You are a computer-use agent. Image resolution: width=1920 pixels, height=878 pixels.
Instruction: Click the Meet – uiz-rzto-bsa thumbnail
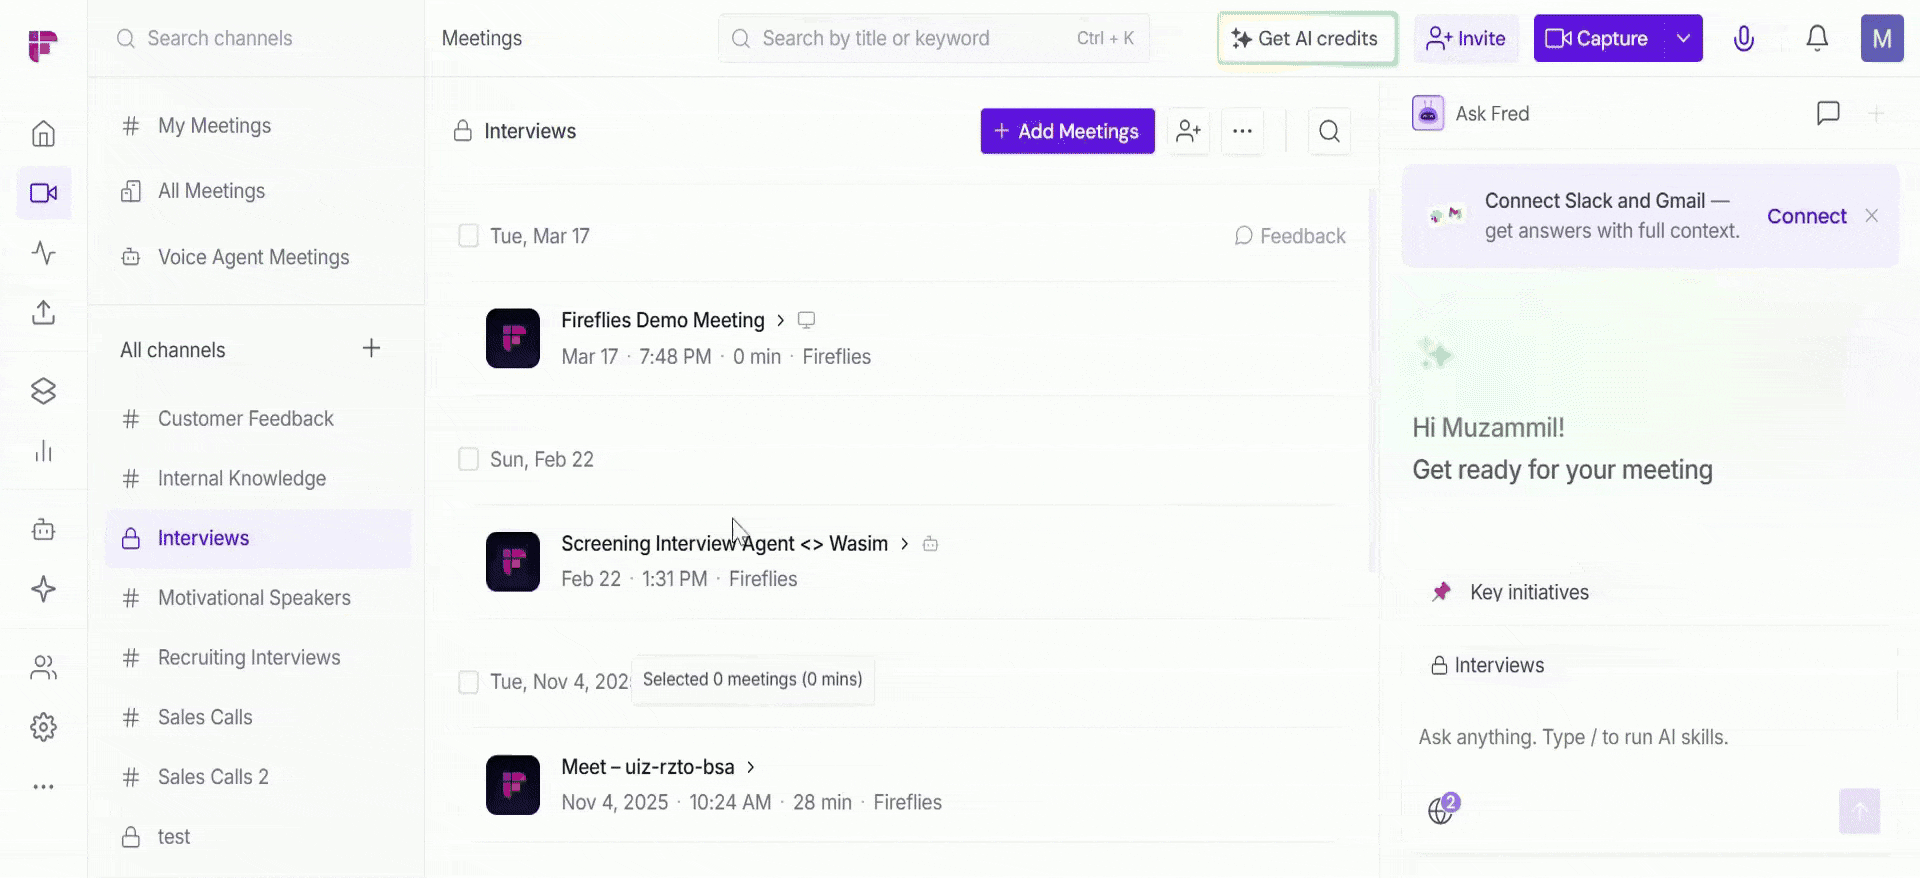pyautogui.click(x=513, y=785)
